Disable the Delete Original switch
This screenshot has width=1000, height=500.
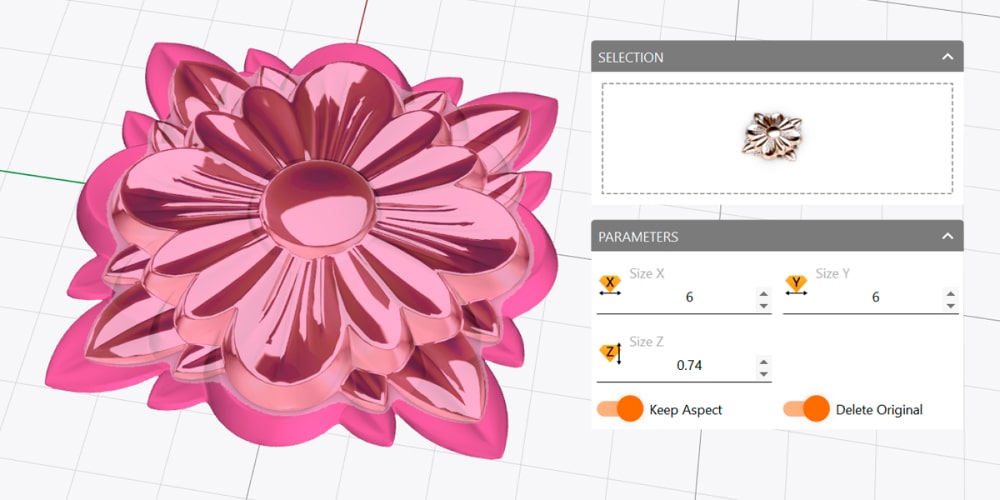(805, 409)
